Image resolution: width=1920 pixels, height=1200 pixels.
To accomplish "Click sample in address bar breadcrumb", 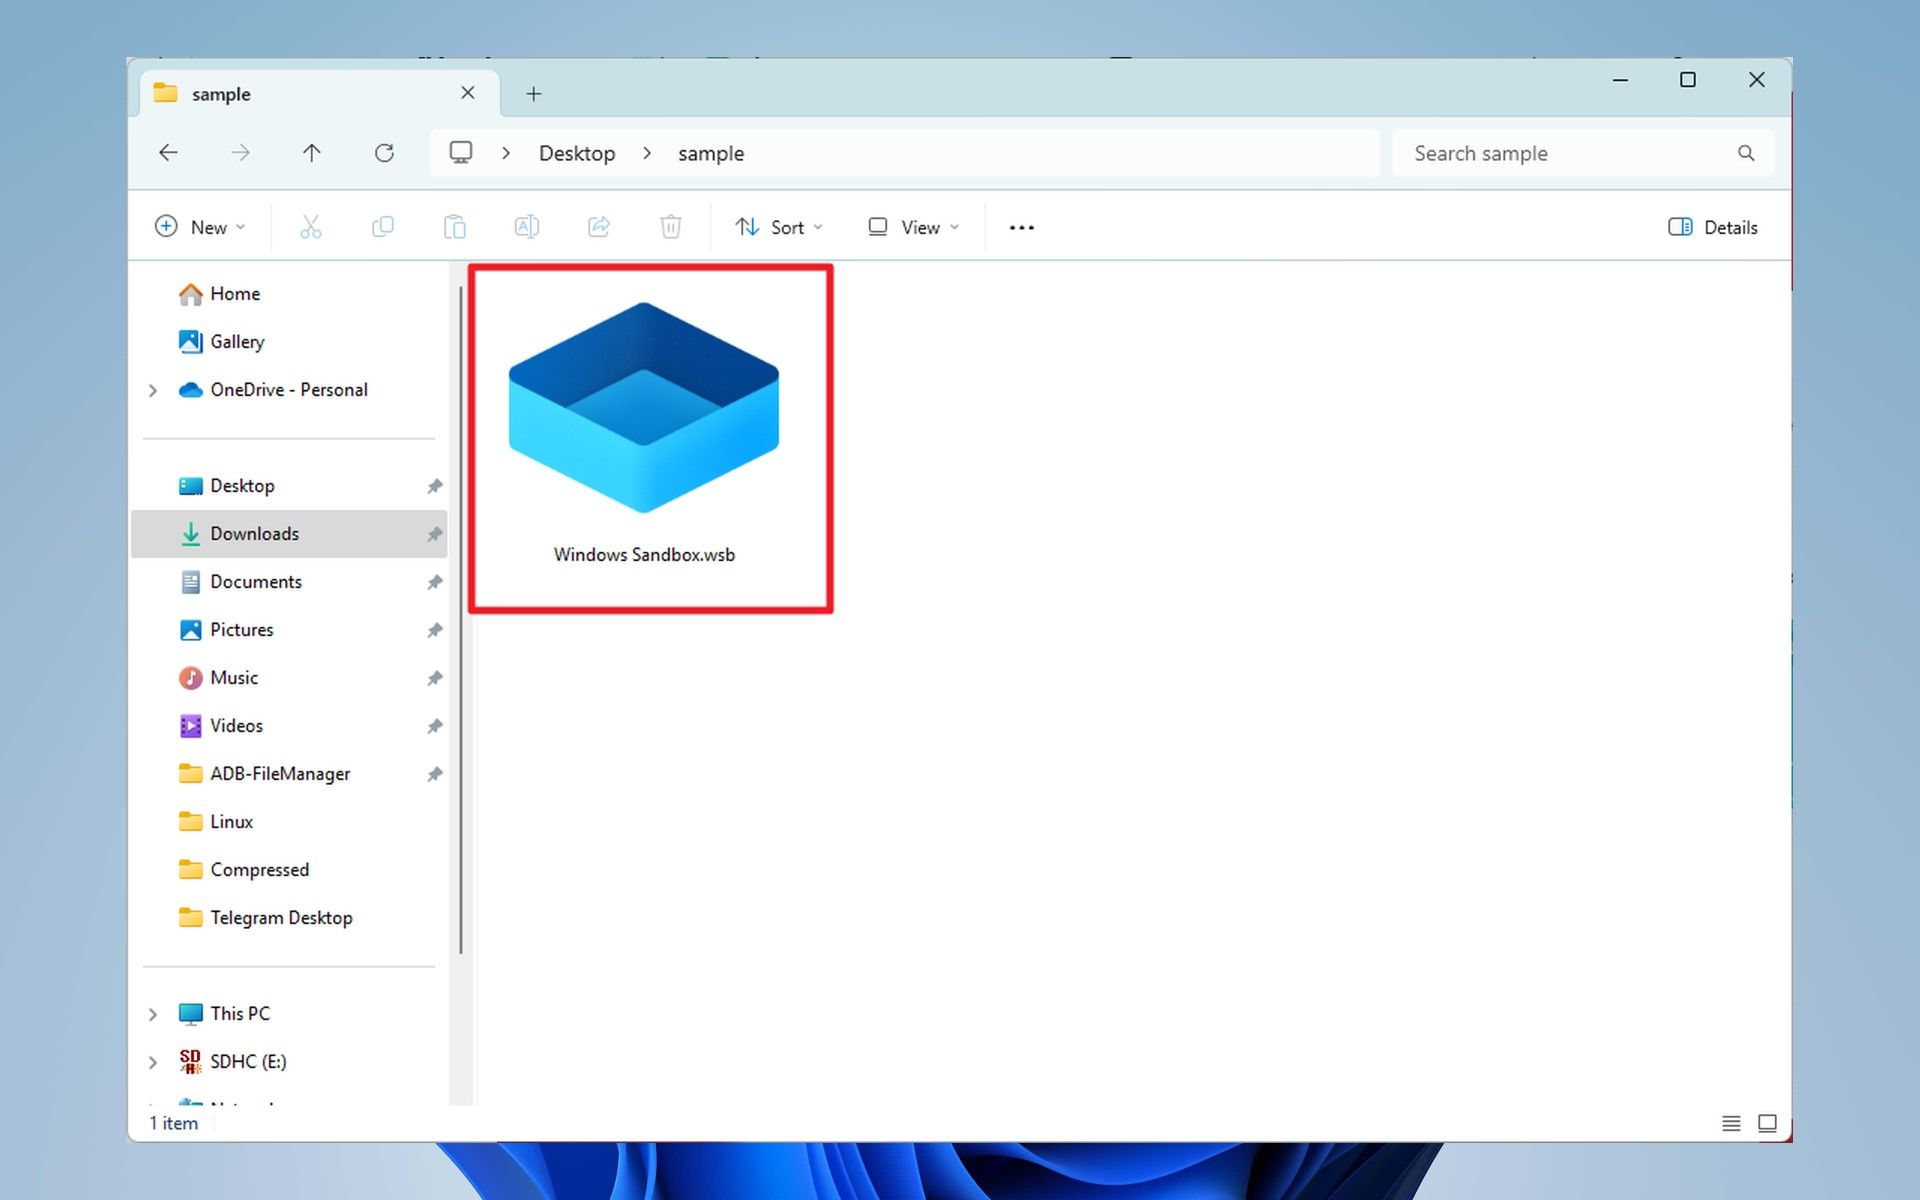I will (711, 153).
